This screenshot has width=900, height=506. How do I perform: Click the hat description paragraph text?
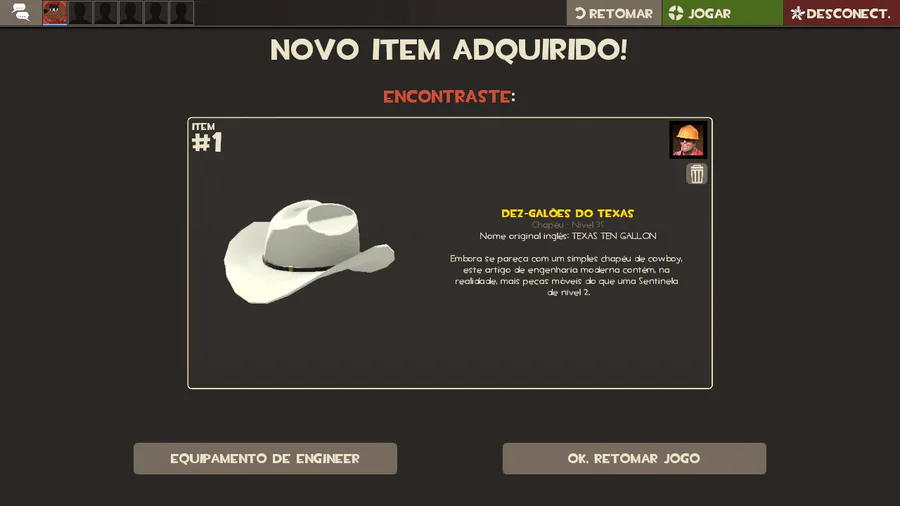pyautogui.click(x=567, y=275)
